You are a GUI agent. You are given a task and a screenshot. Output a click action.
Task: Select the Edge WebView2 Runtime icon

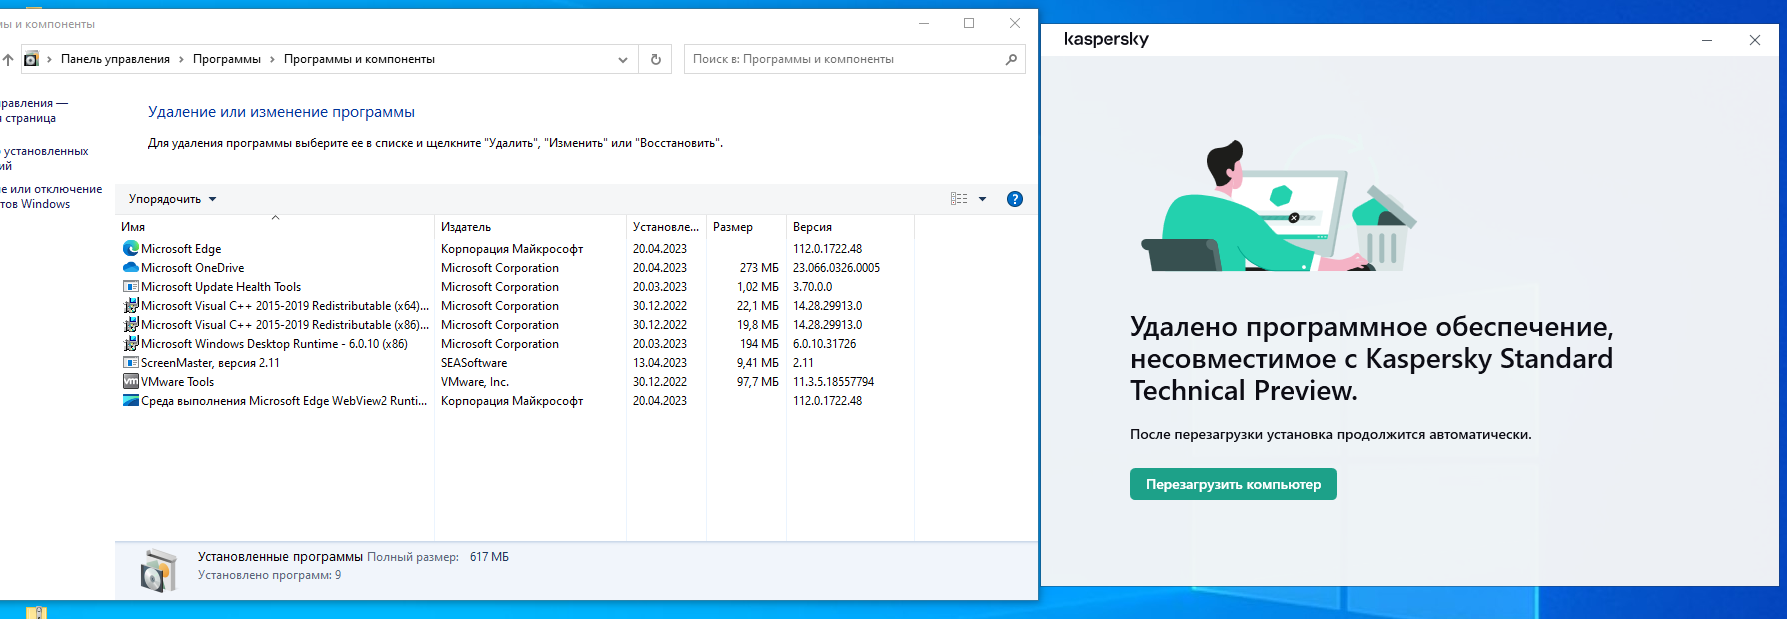pyautogui.click(x=131, y=400)
